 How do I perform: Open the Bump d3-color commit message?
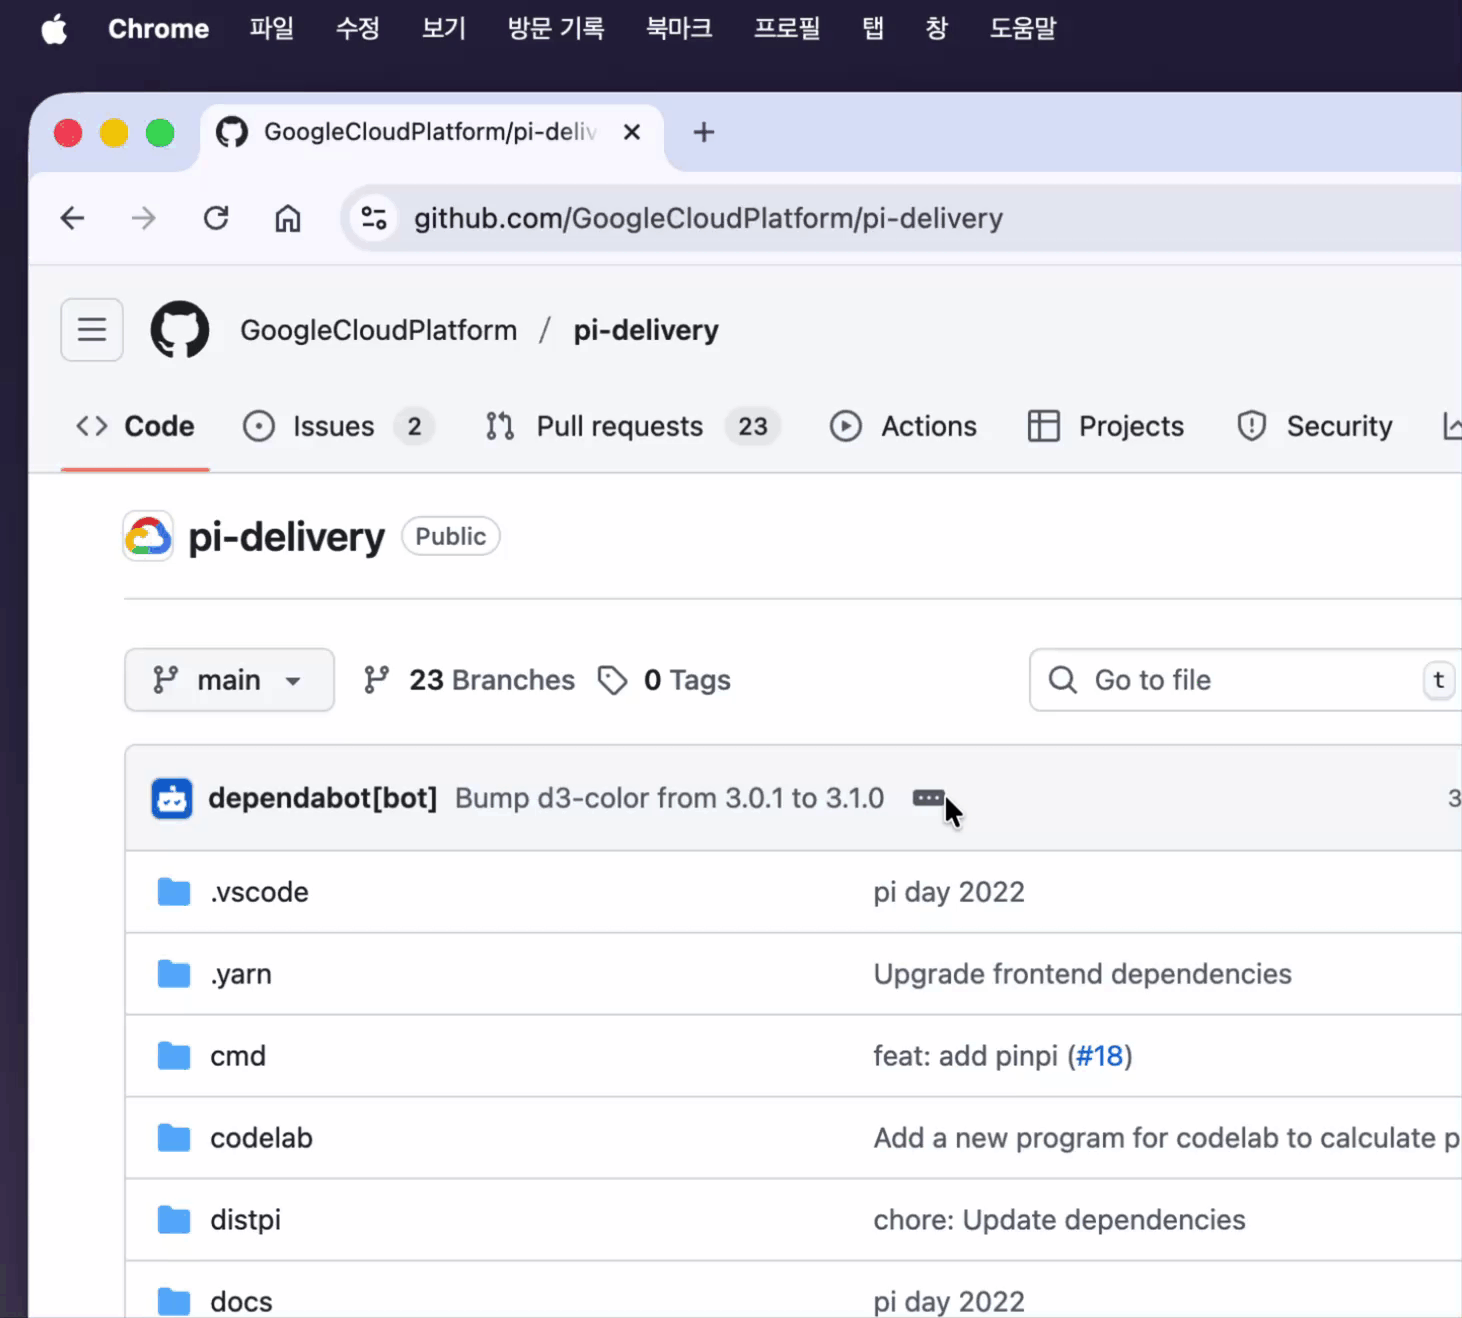(669, 798)
